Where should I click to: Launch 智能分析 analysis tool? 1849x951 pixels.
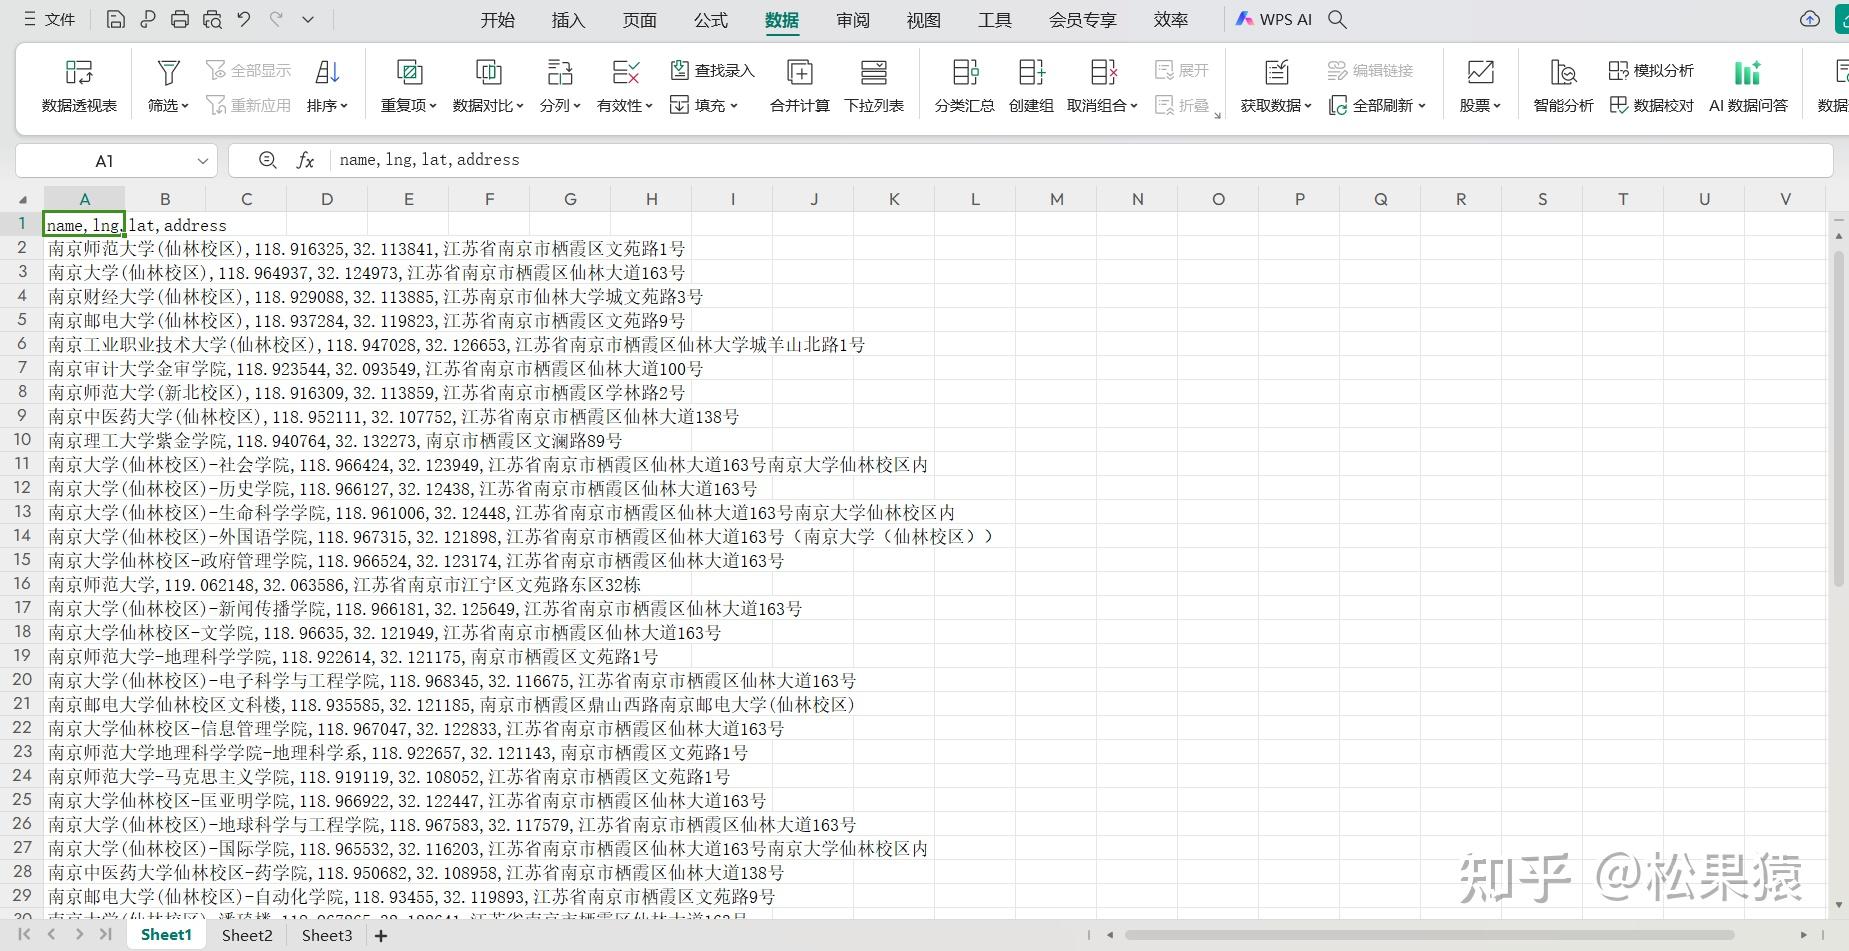(1561, 85)
